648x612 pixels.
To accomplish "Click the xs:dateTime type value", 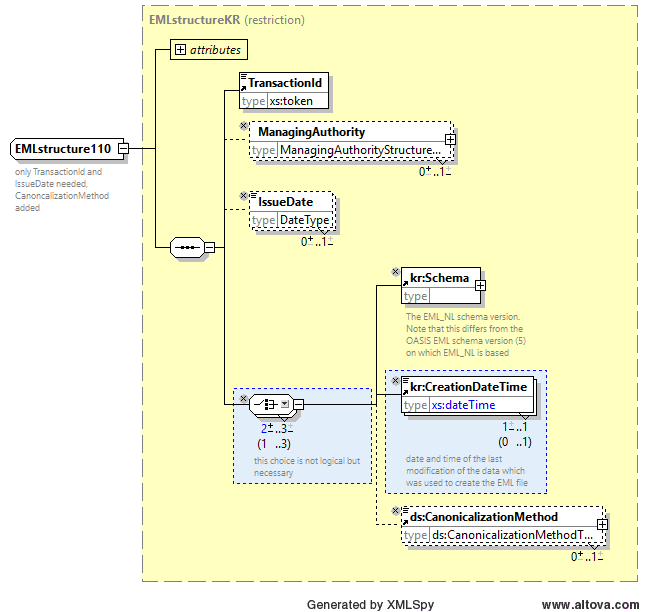I will pos(463,405).
